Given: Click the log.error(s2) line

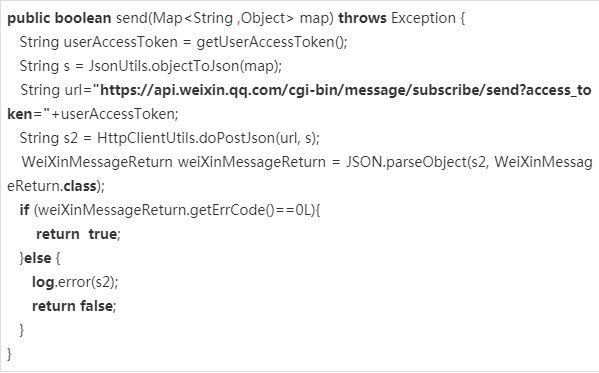Looking at the screenshot, I should pos(75,282).
